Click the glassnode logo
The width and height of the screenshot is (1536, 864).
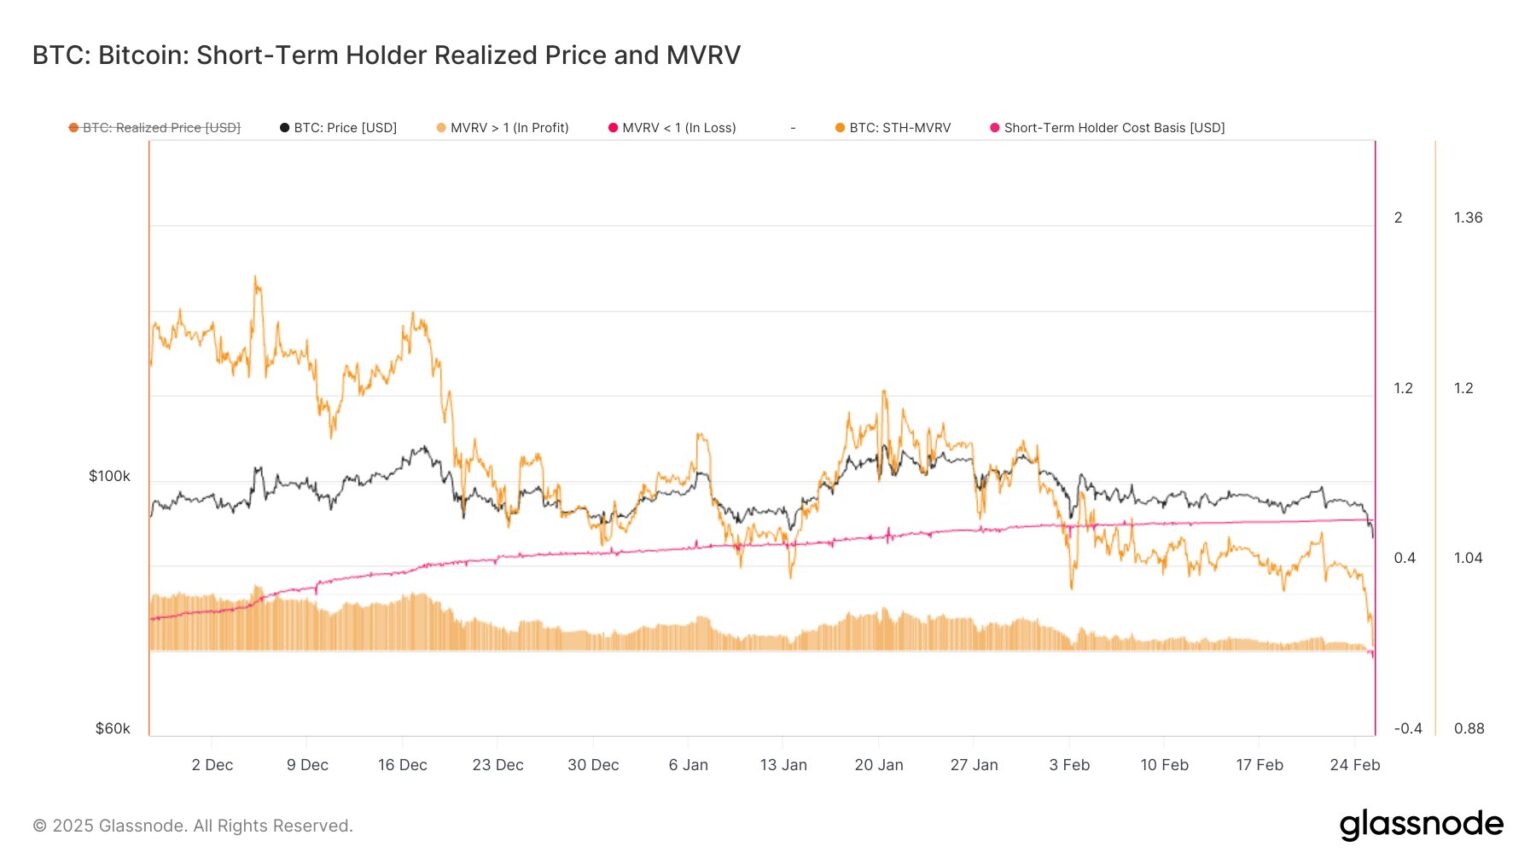coord(1421,824)
